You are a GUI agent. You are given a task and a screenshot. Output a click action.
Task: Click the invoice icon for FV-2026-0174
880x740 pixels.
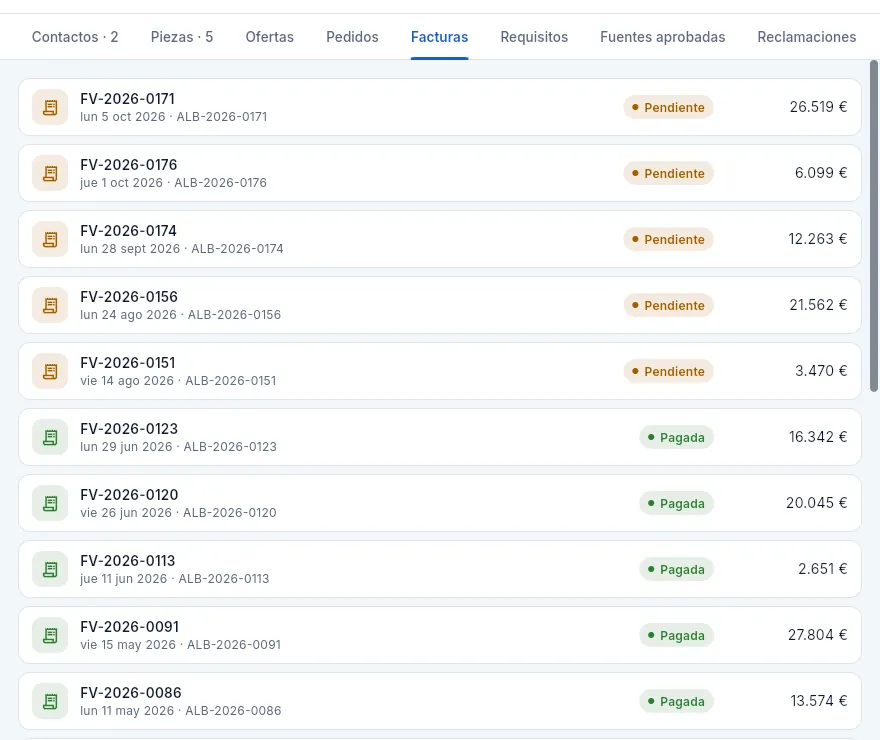point(50,240)
